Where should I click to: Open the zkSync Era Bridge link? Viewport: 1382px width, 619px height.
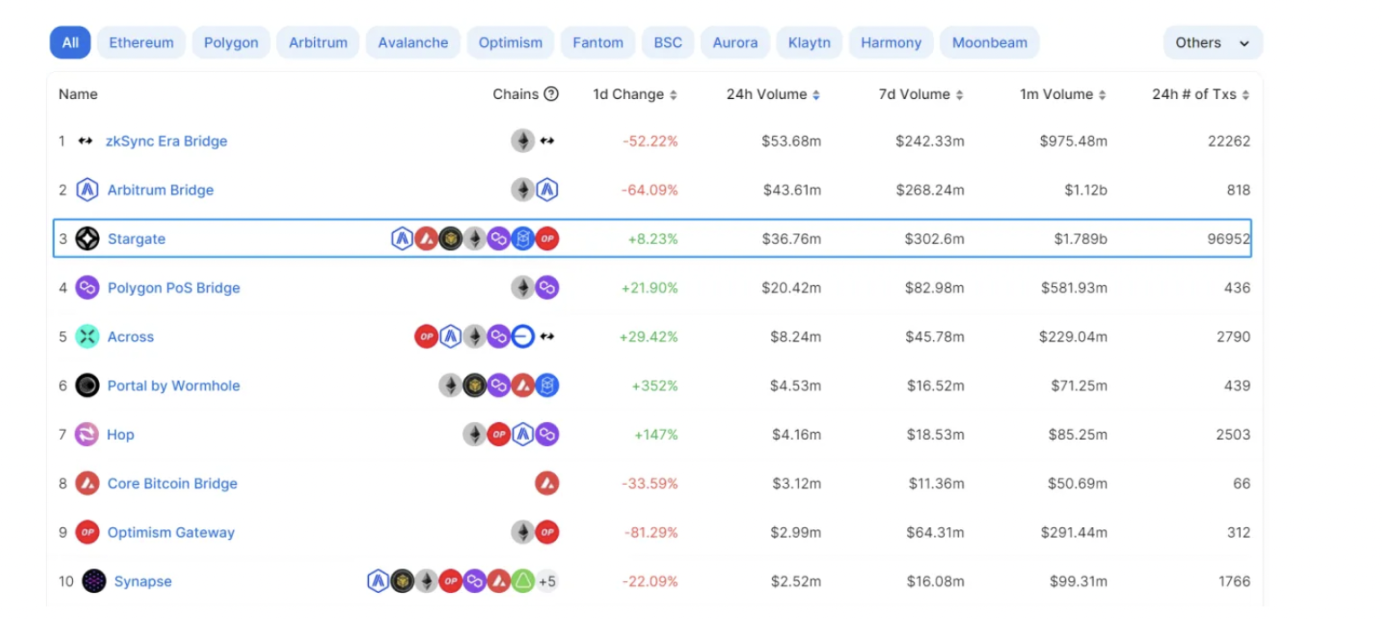[167, 141]
